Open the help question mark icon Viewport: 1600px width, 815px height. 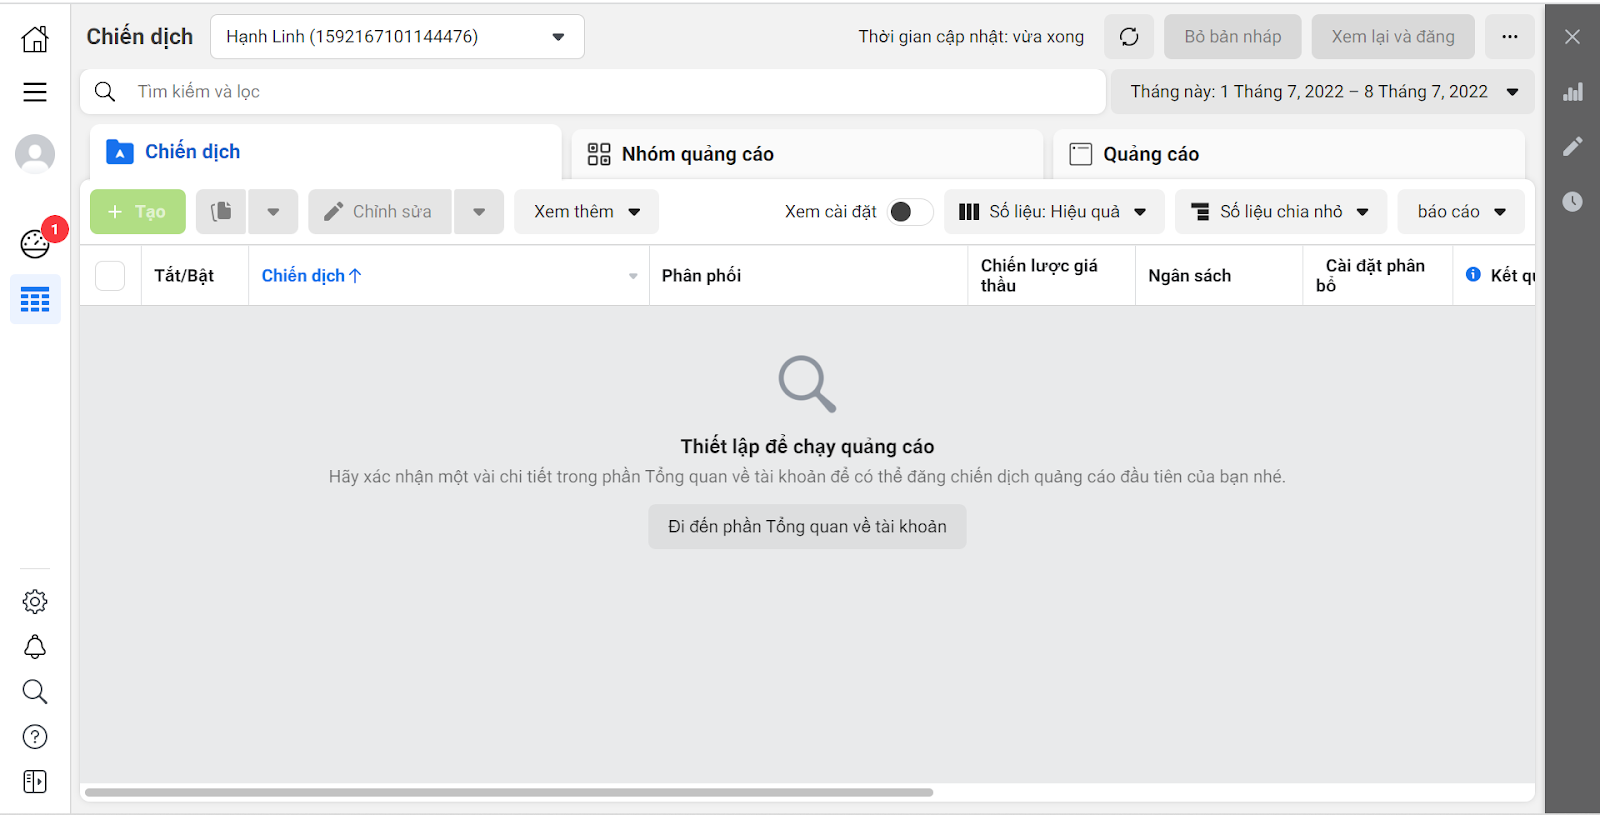[35, 737]
